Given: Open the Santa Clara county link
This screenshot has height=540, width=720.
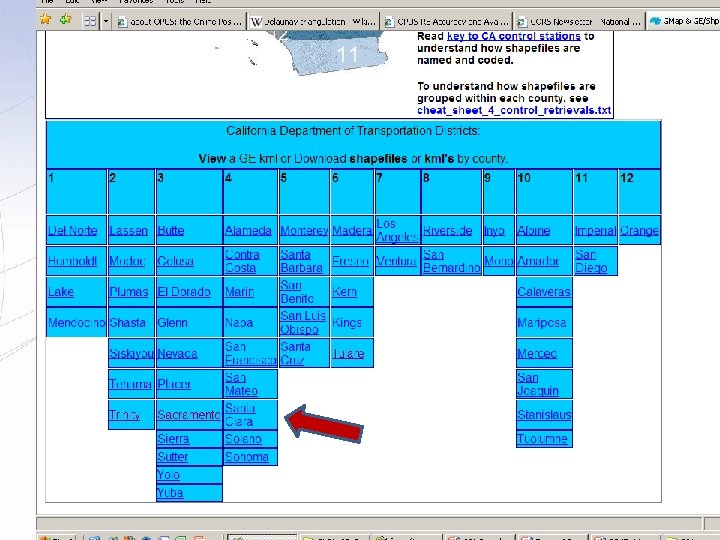Looking at the screenshot, I should pos(240,415).
